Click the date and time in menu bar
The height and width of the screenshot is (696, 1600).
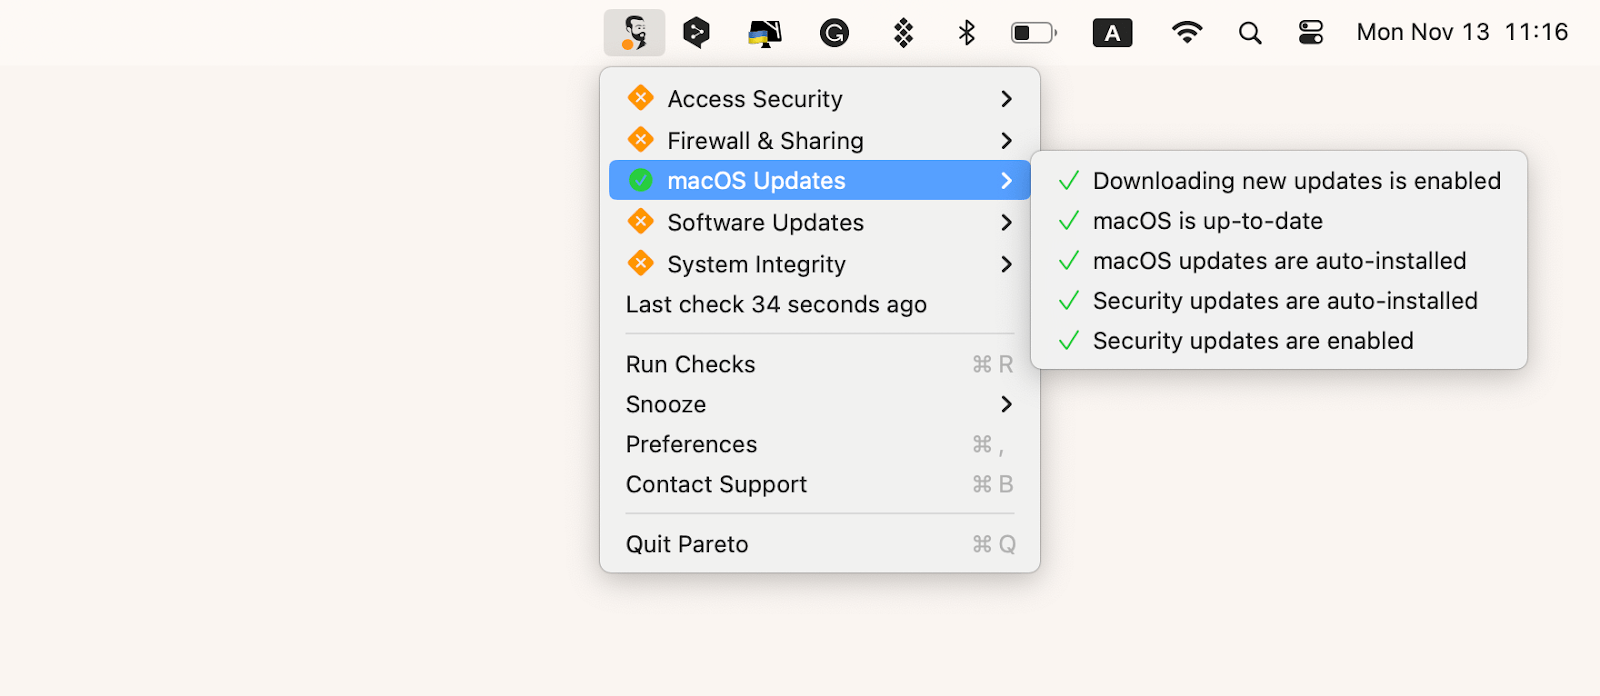click(1461, 32)
